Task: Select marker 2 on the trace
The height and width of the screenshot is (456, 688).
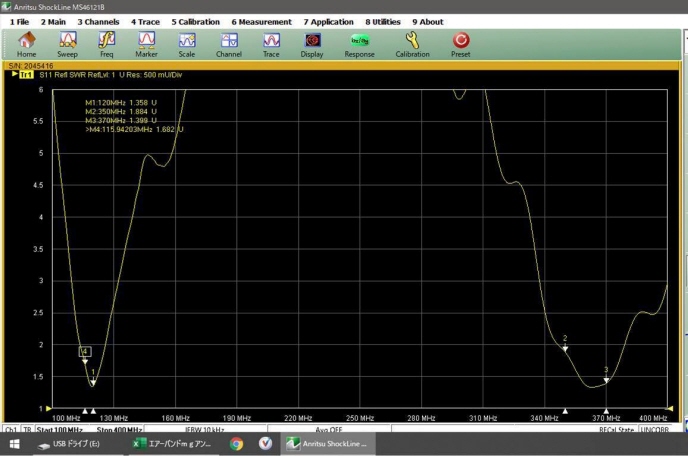Action: click(x=565, y=345)
